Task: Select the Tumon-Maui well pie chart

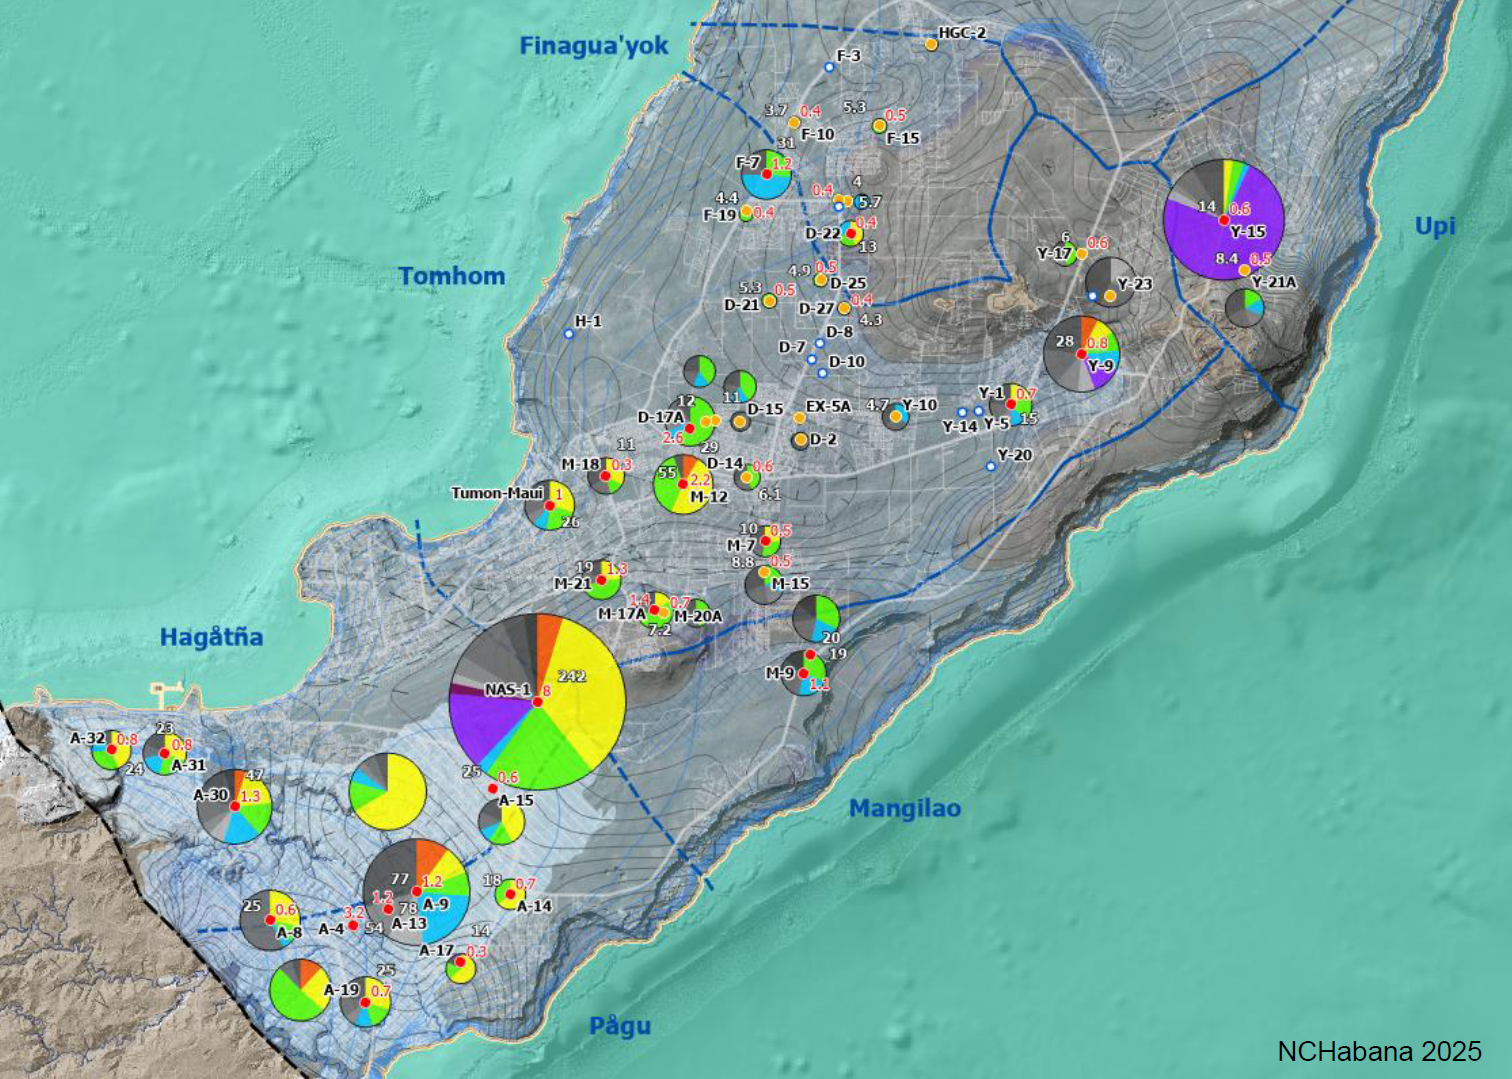Action: 549,506
